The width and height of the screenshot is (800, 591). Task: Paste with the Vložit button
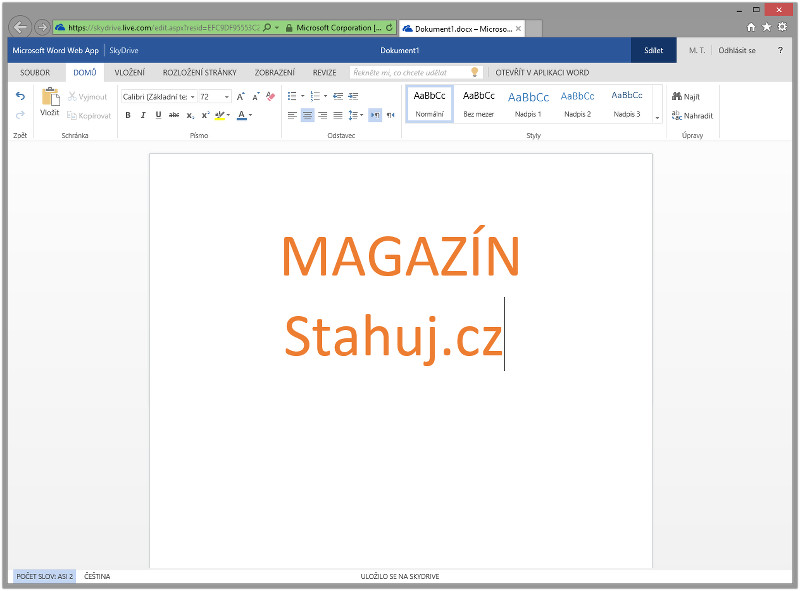point(49,102)
